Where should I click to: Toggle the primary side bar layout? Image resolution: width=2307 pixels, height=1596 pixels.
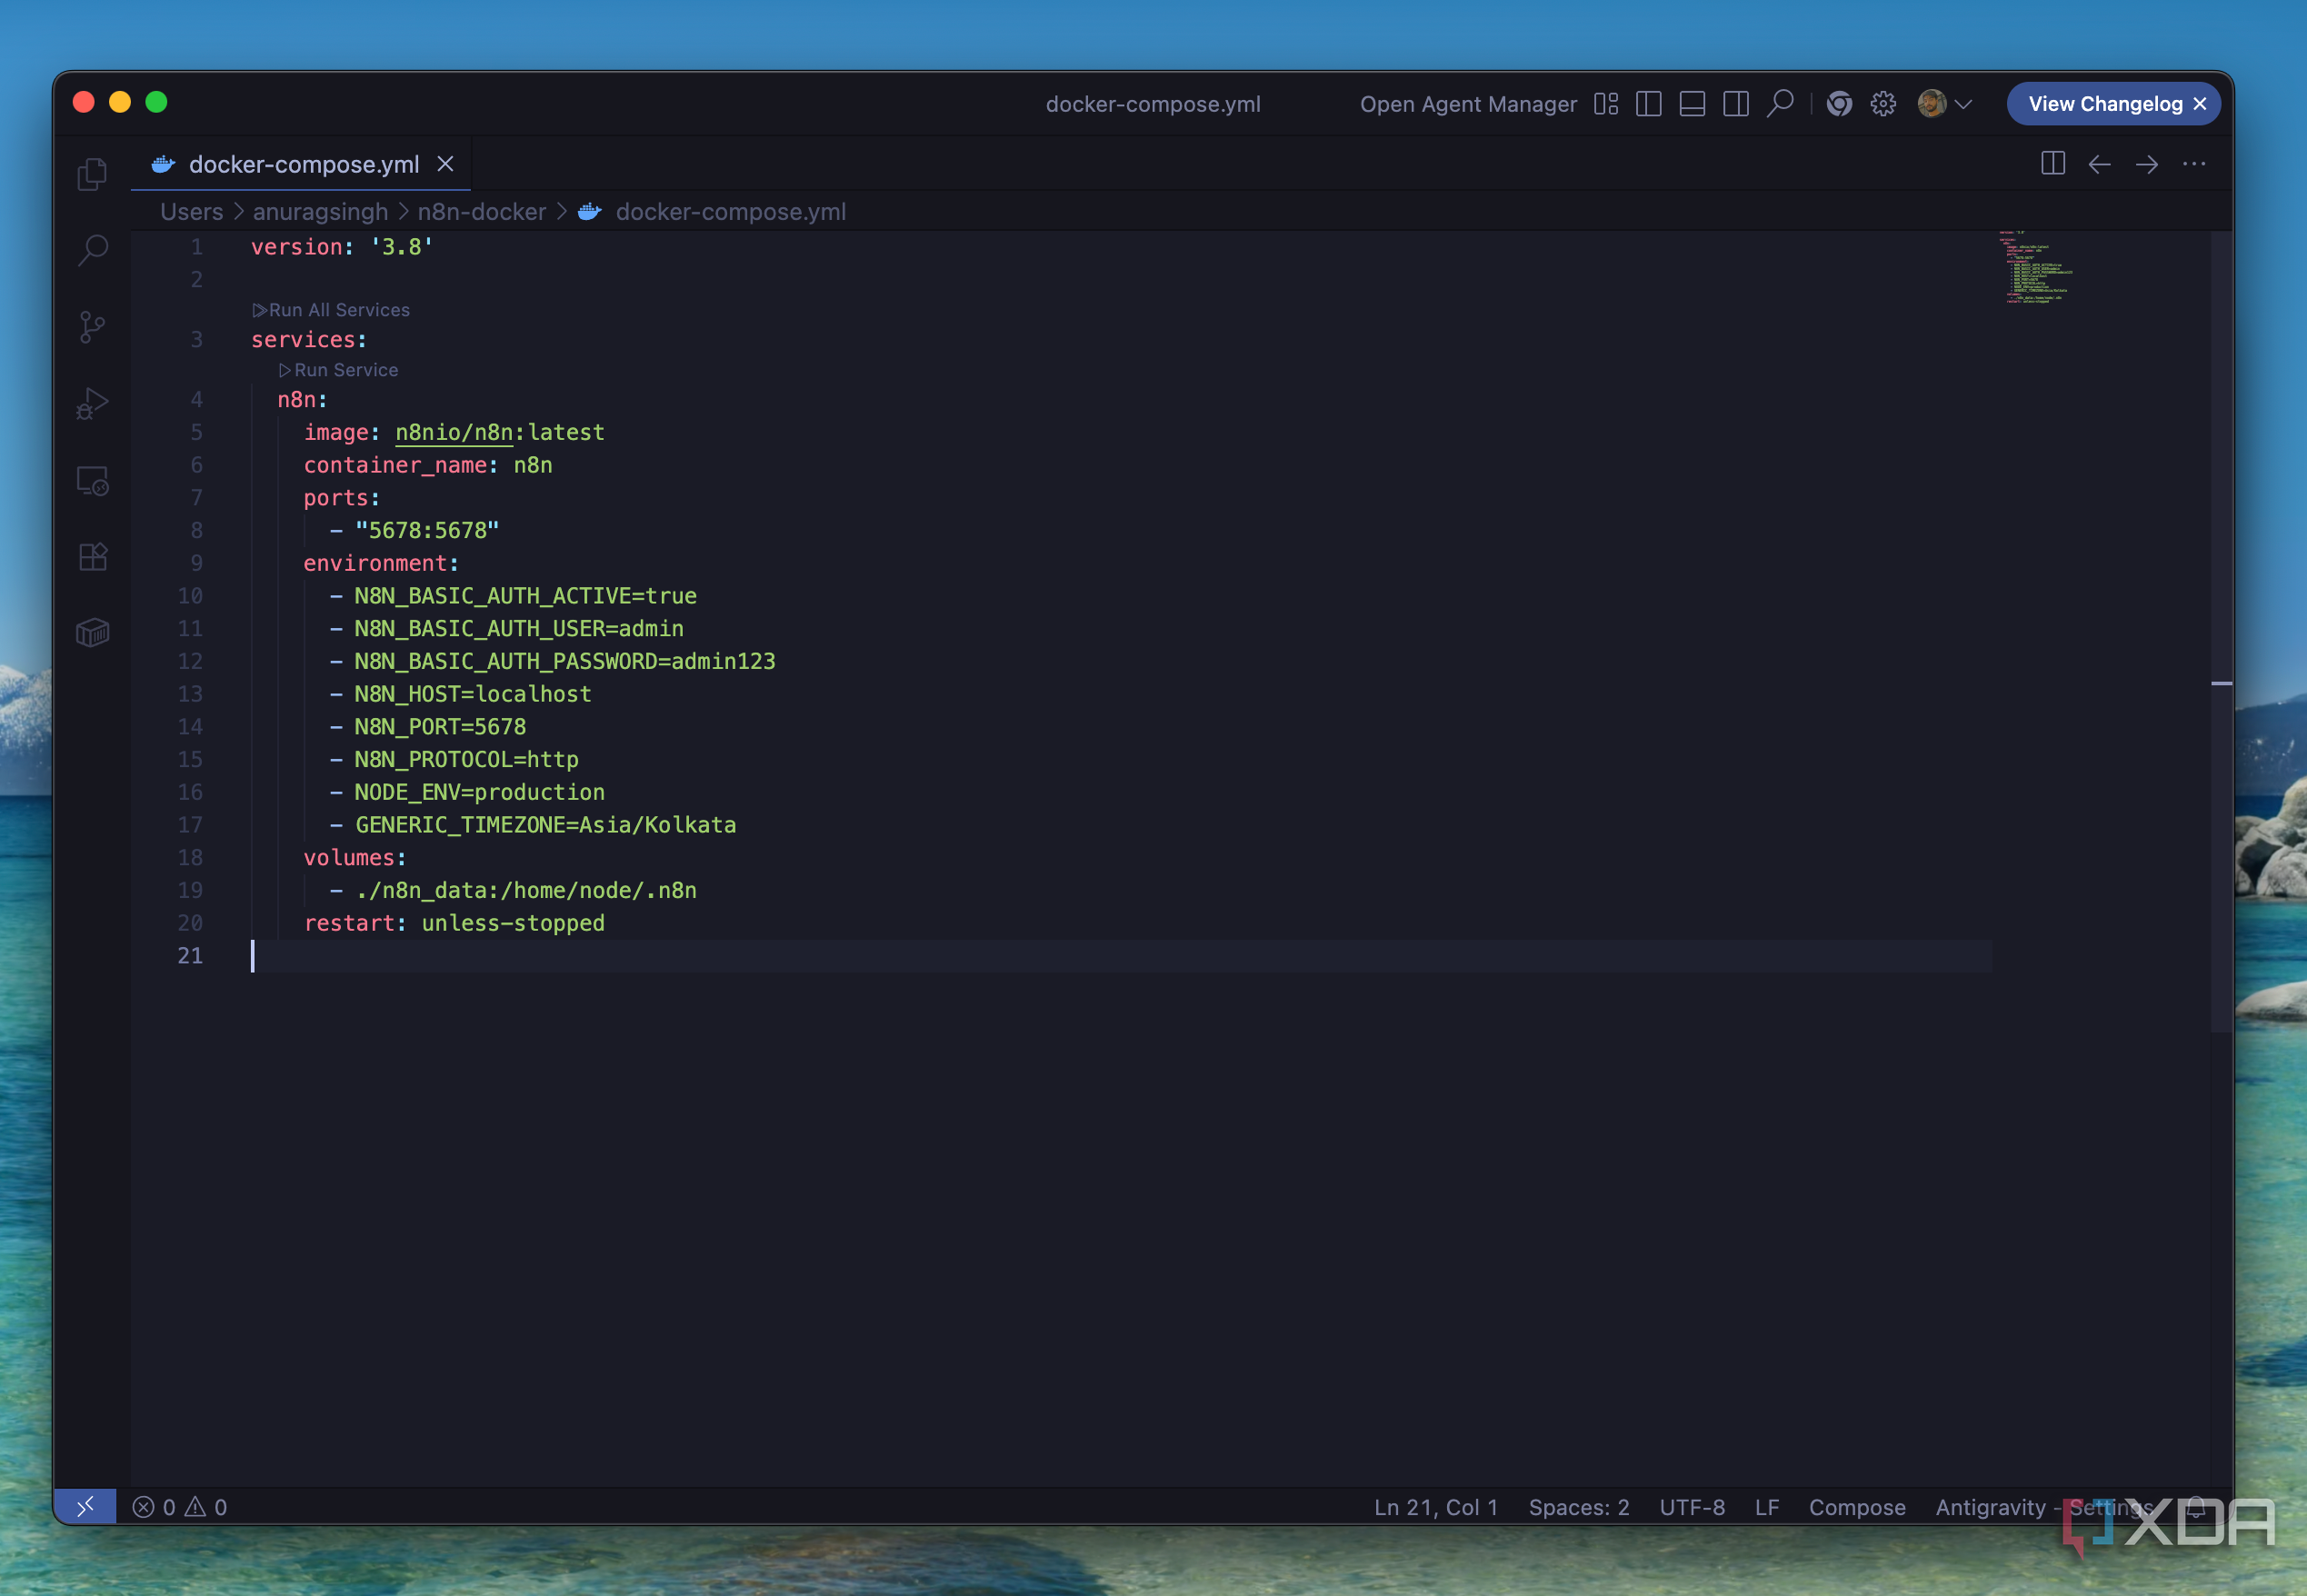[x=1648, y=104]
